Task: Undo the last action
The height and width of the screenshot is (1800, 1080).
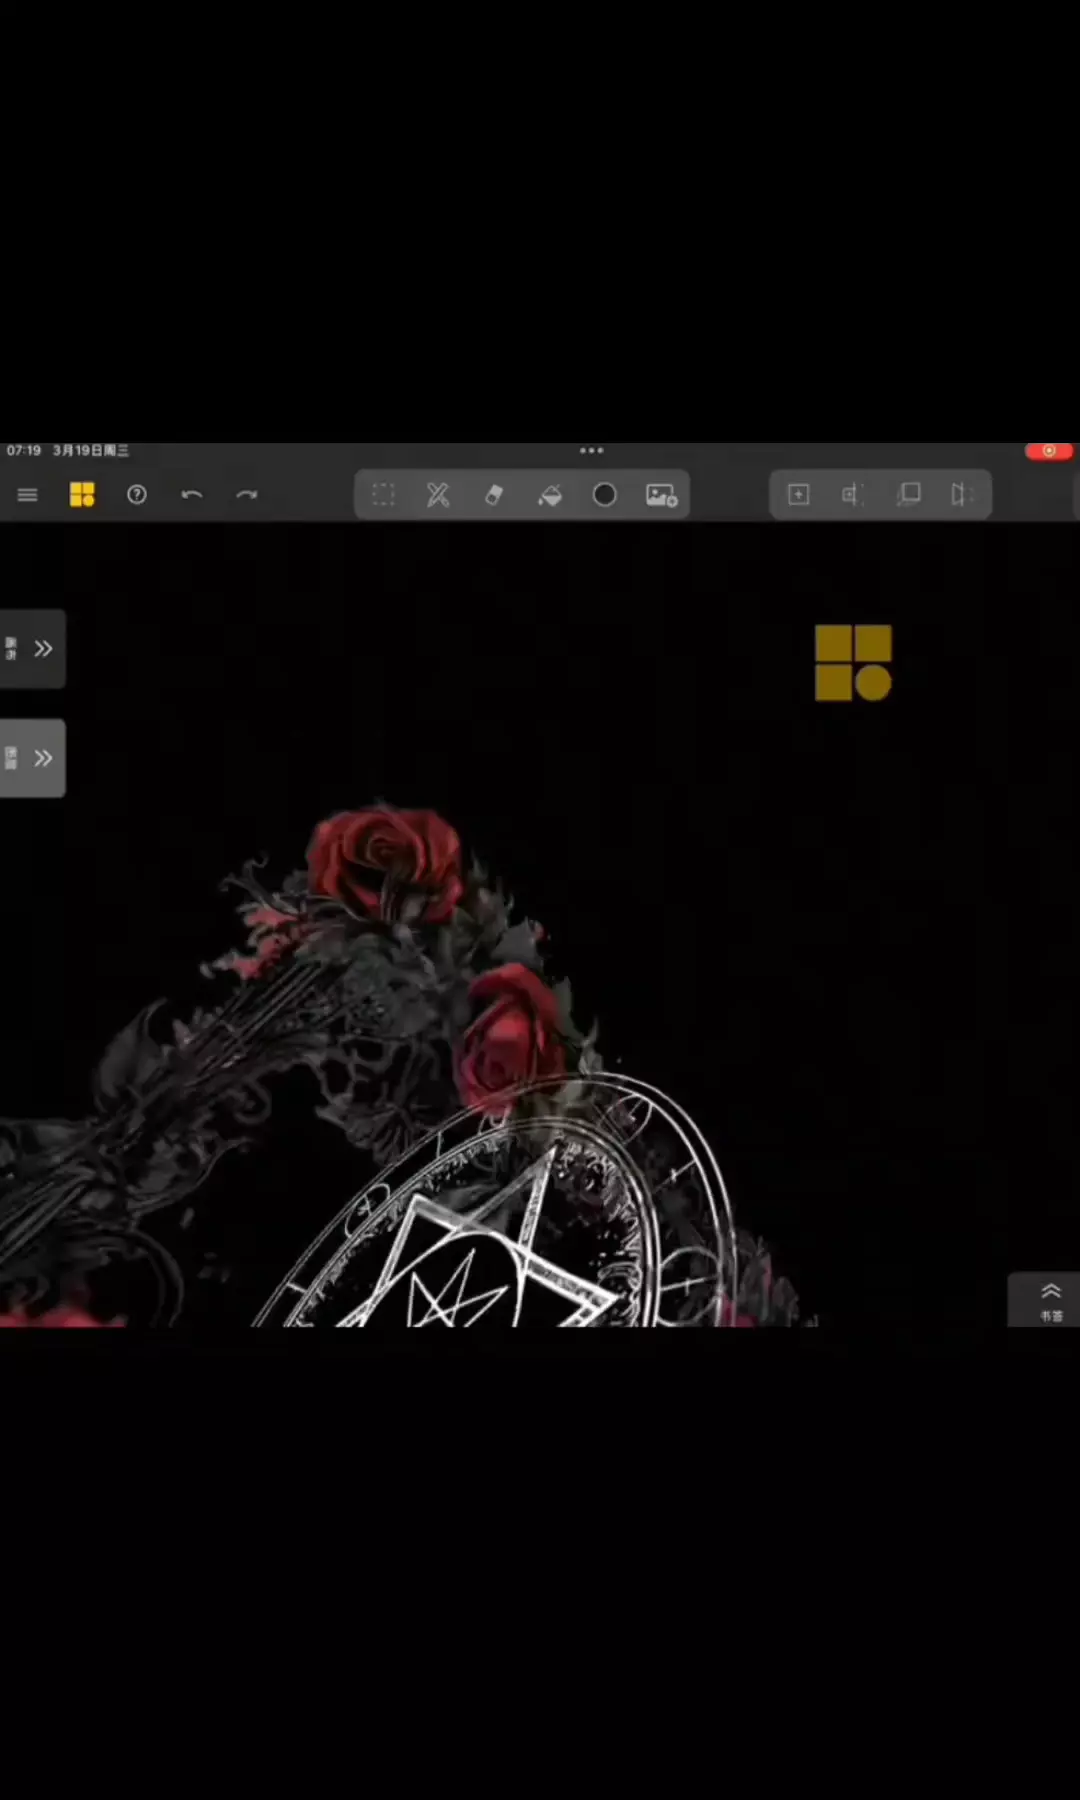Action: click(192, 495)
